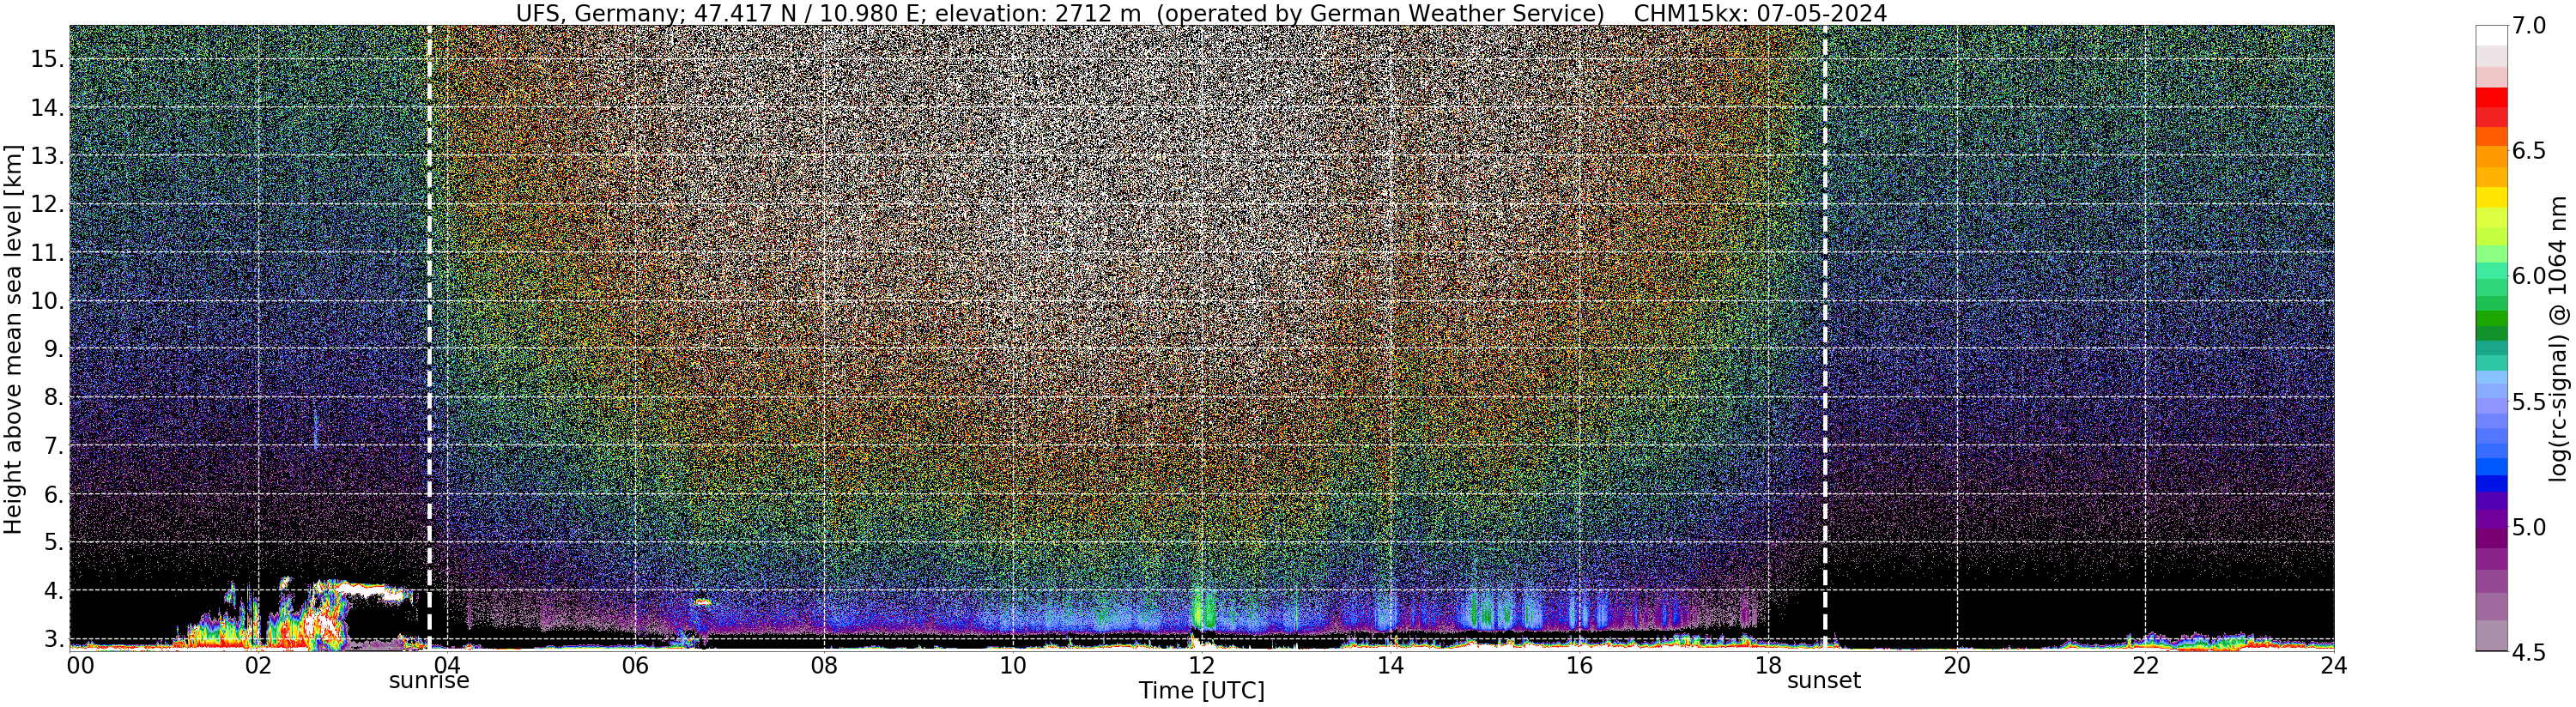Viewport: 2576px width, 707px height.
Task: Click the height tick label '12.'
Action: 48,205
